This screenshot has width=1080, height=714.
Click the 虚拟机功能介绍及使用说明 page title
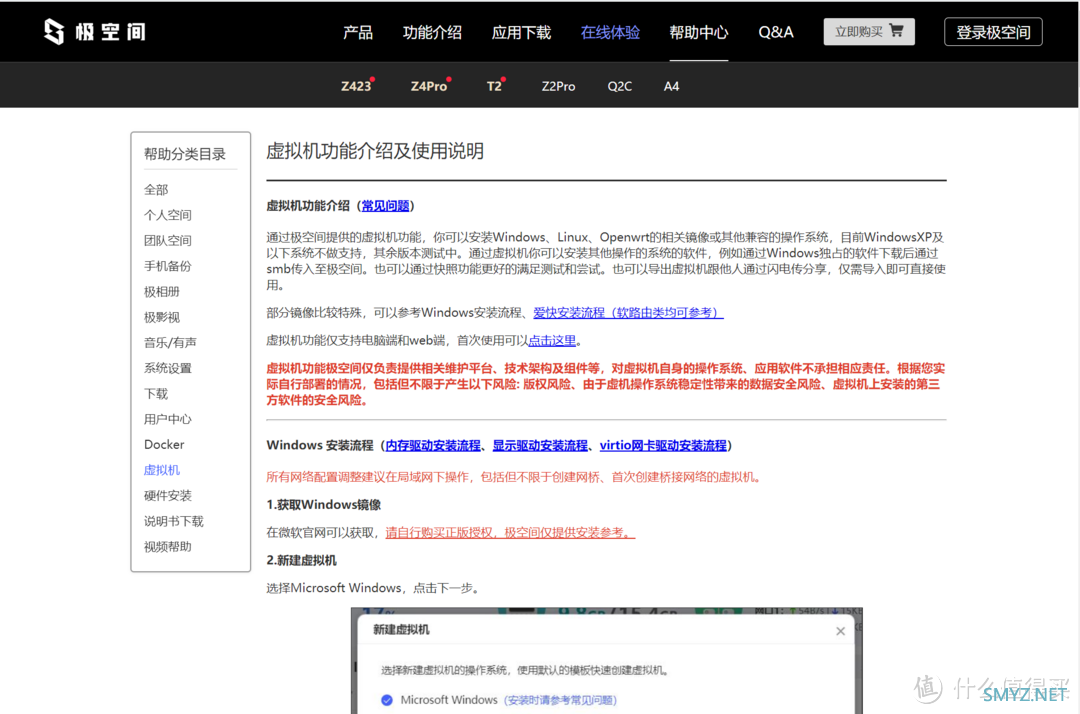(x=375, y=151)
